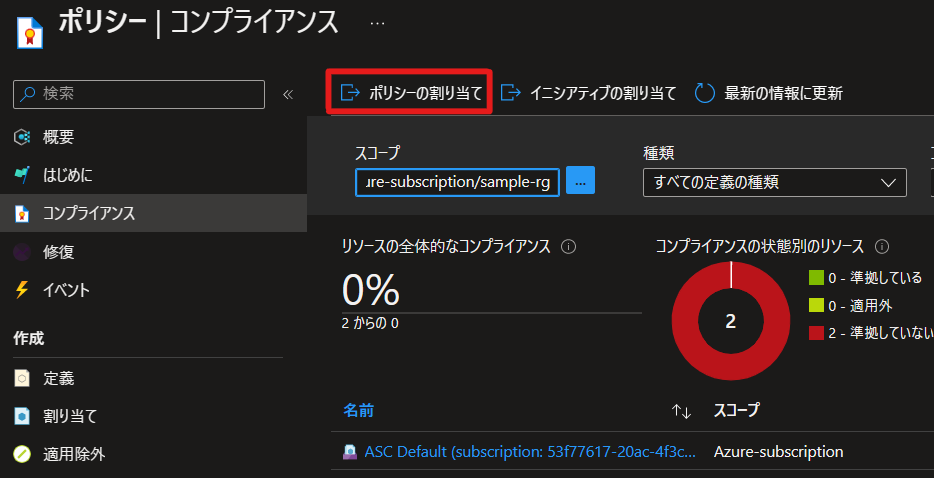Click the search magnifier icon
Viewport: 934px width, 478px height.
coord(27,94)
